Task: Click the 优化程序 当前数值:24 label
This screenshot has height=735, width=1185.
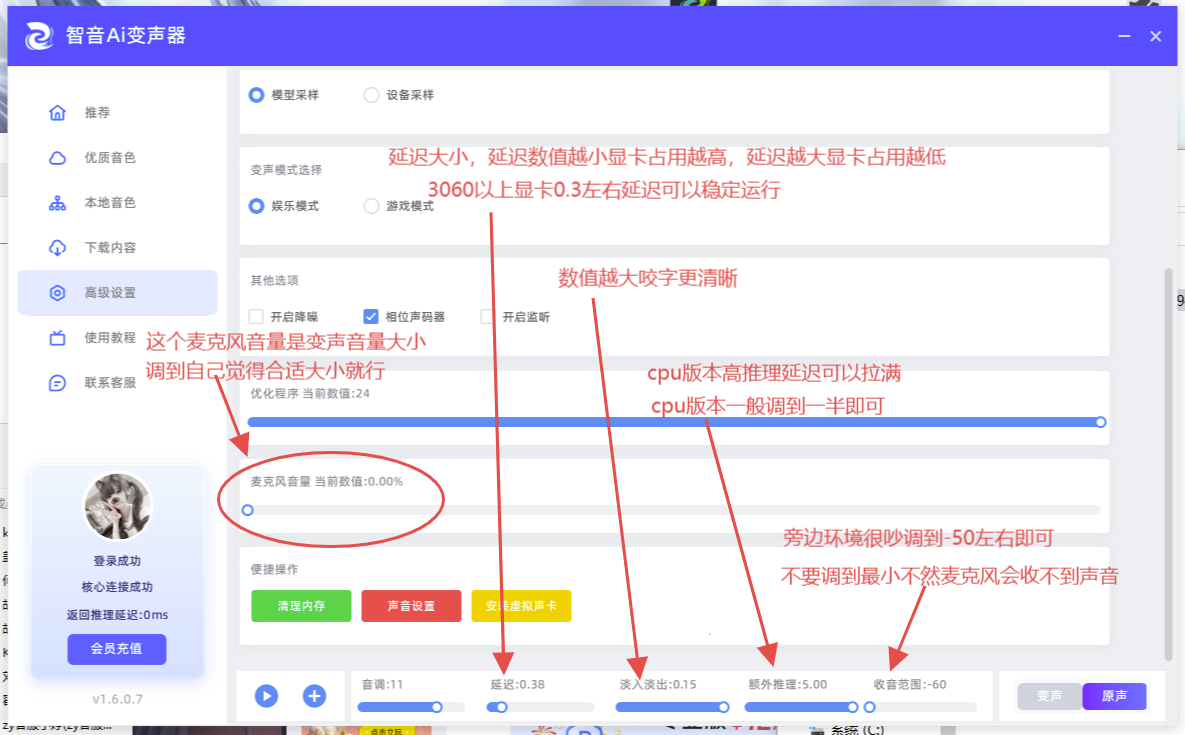Action: (x=310, y=394)
